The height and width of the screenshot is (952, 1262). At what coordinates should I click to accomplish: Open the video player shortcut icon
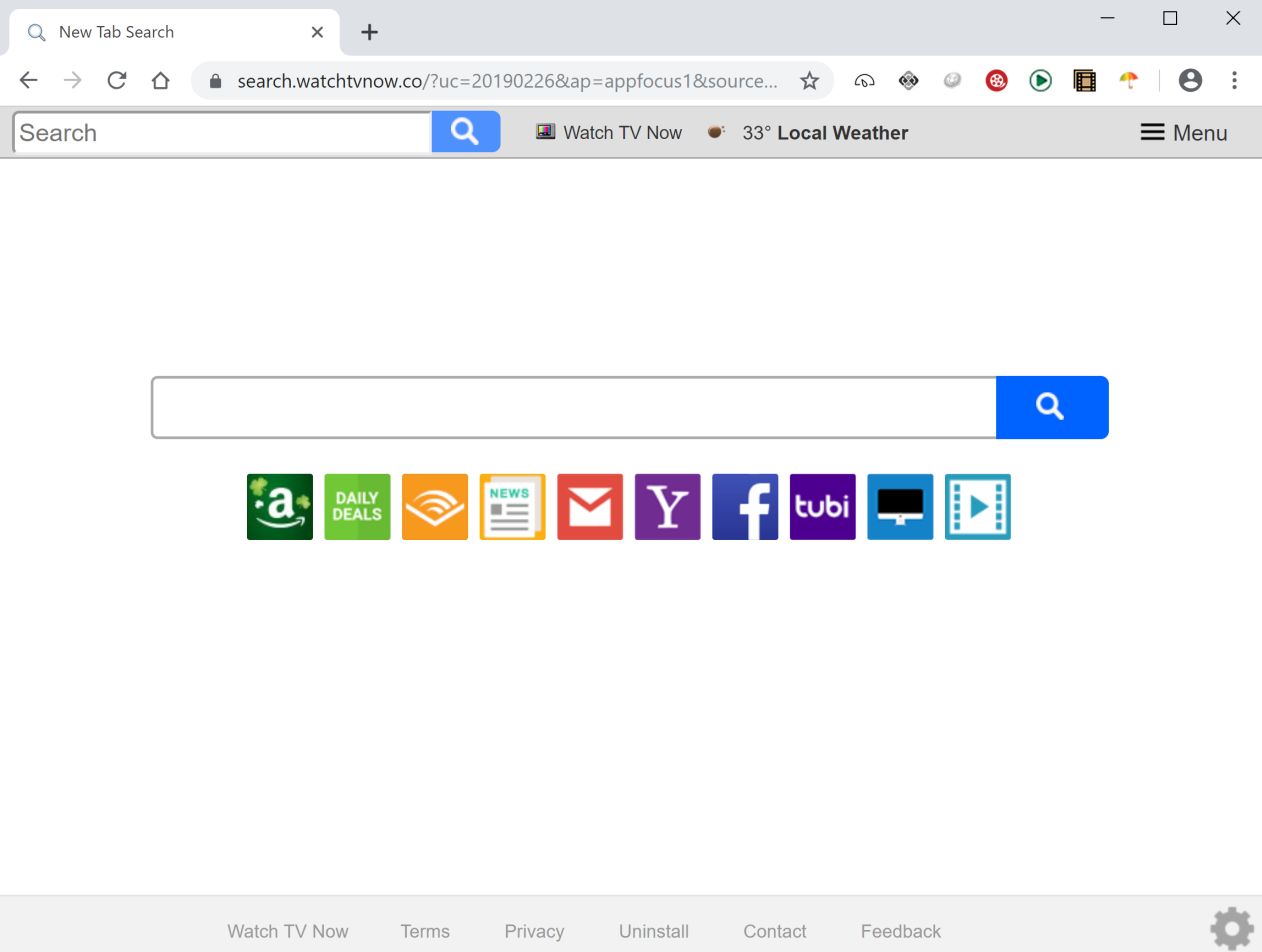coord(977,506)
